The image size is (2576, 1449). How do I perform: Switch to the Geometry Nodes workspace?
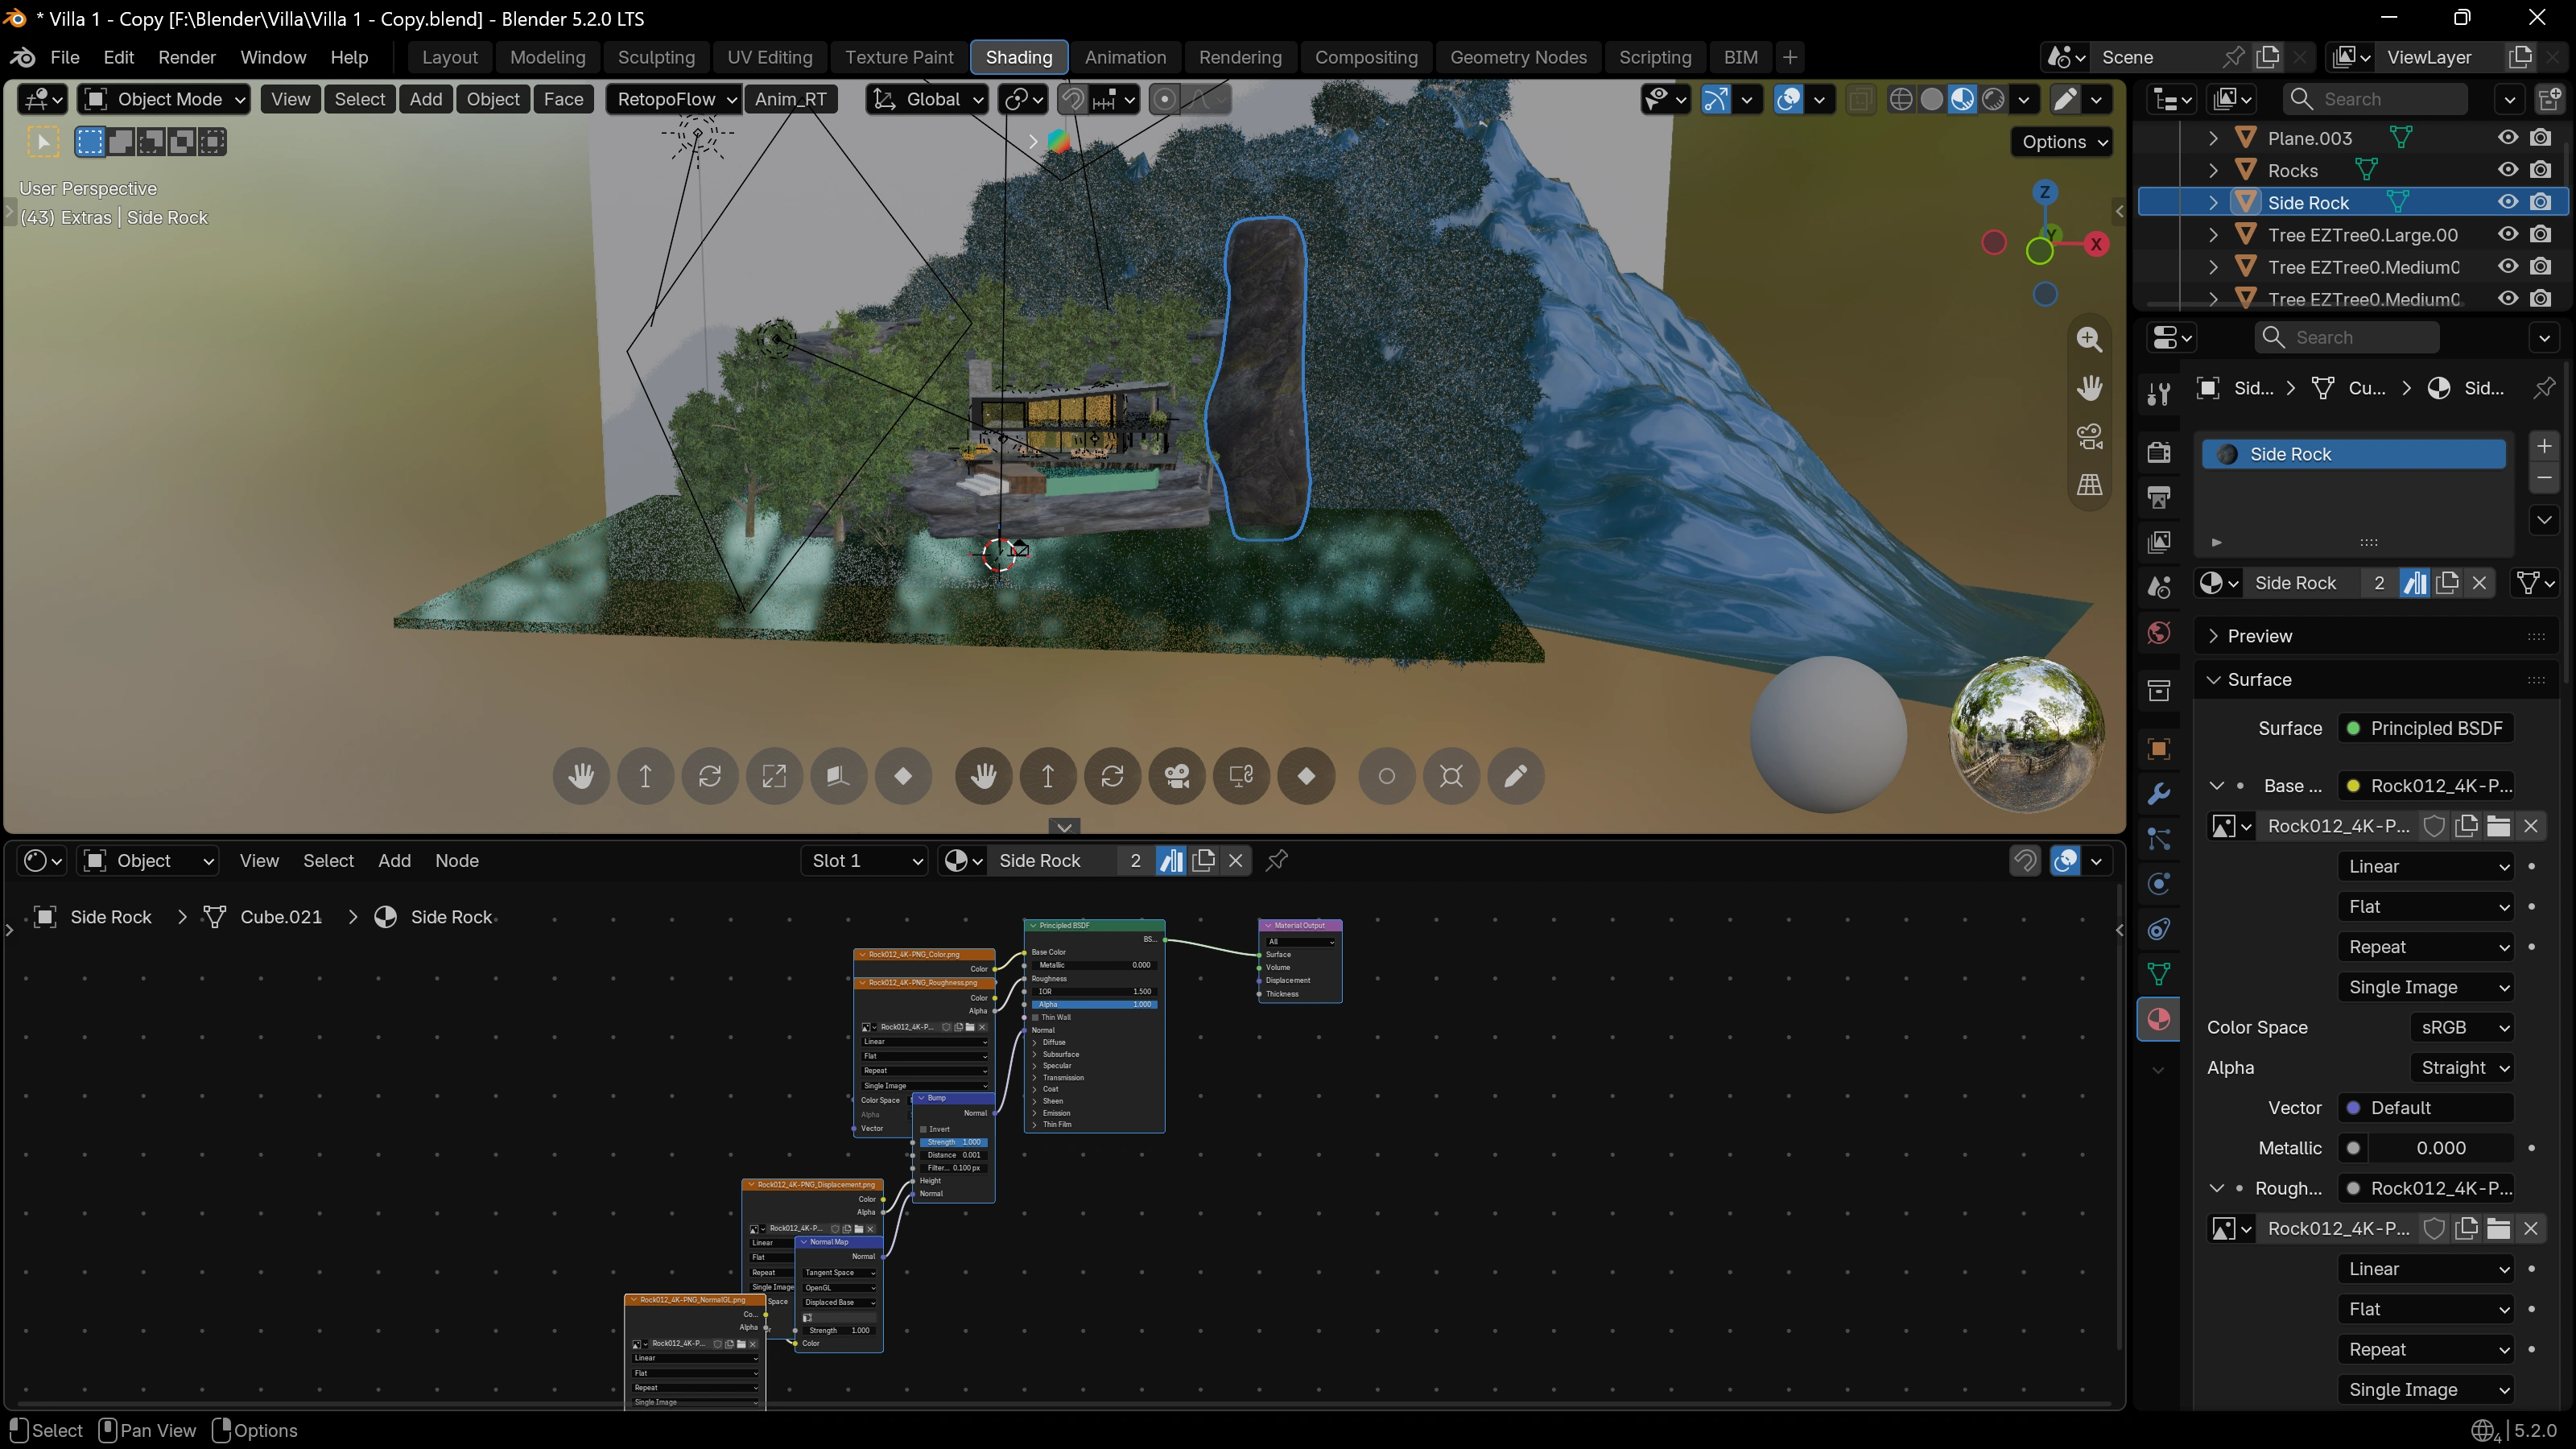(x=1517, y=57)
